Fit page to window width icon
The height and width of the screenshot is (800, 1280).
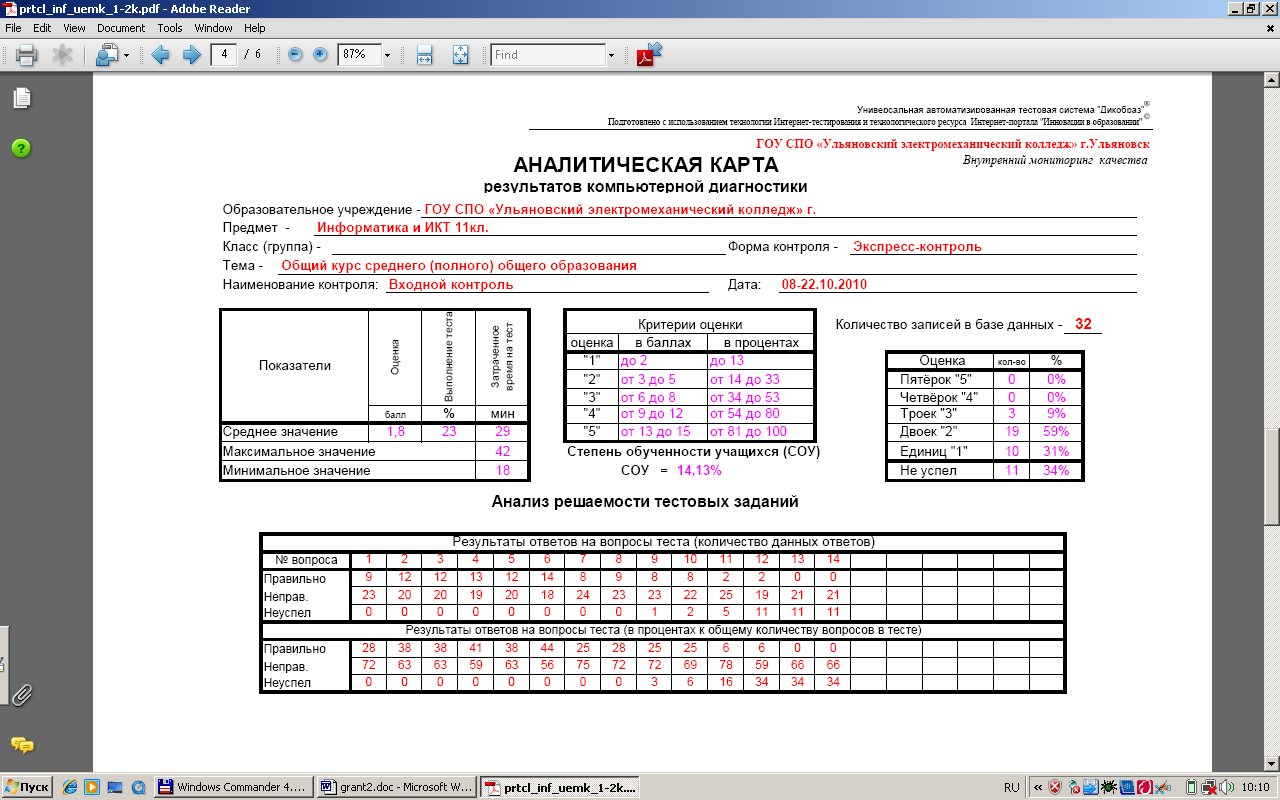424,55
